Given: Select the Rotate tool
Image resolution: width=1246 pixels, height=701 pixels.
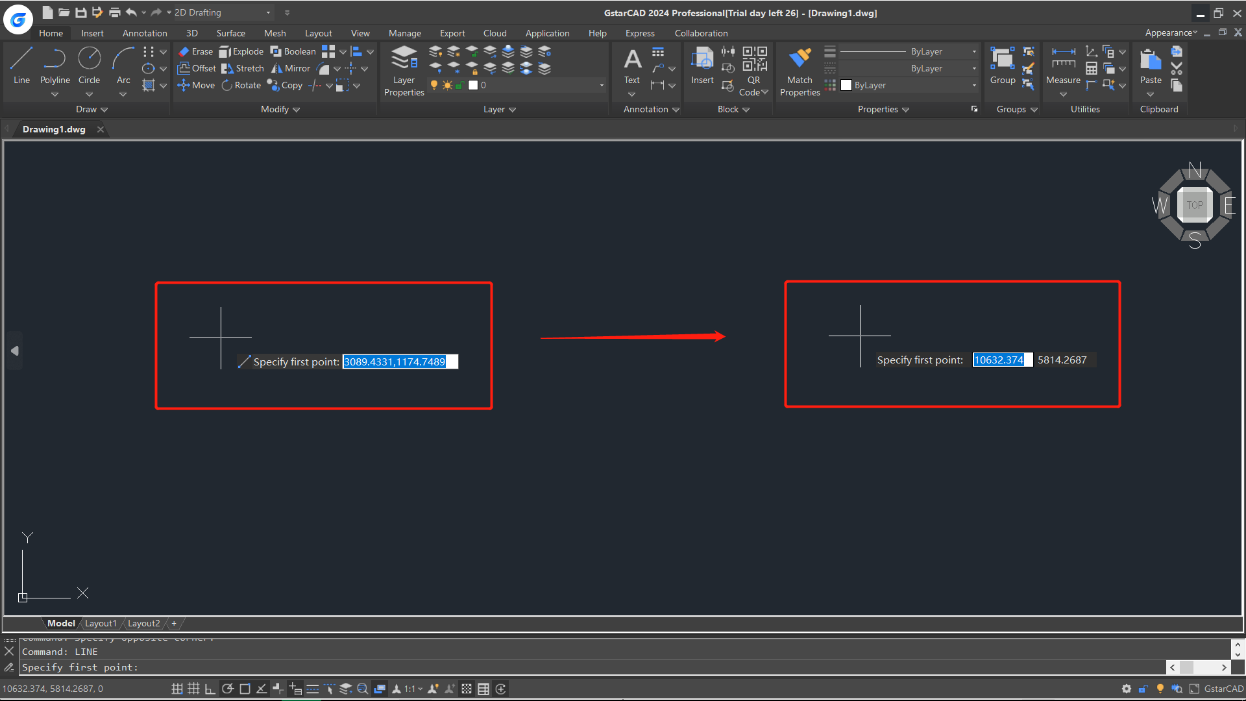Looking at the screenshot, I should (x=241, y=86).
